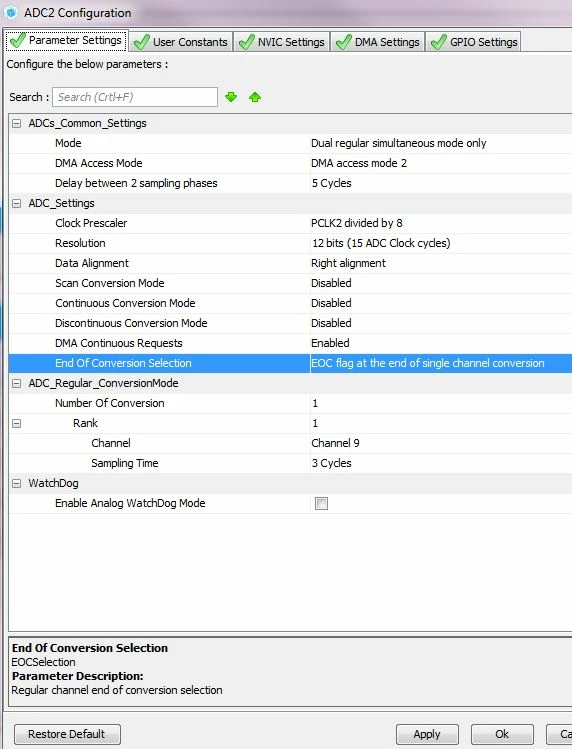Switch to the User Constants tab
The height and width of the screenshot is (749, 572).
pos(181,42)
